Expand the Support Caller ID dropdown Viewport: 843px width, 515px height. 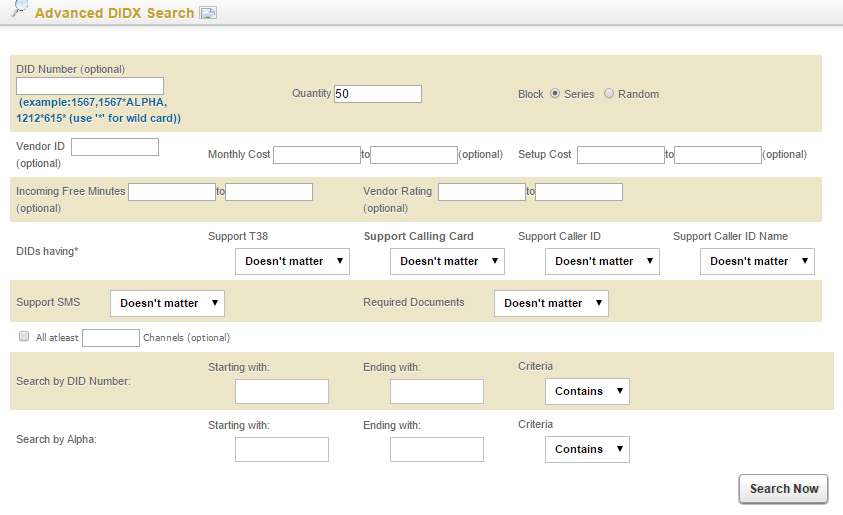point(602,261)
